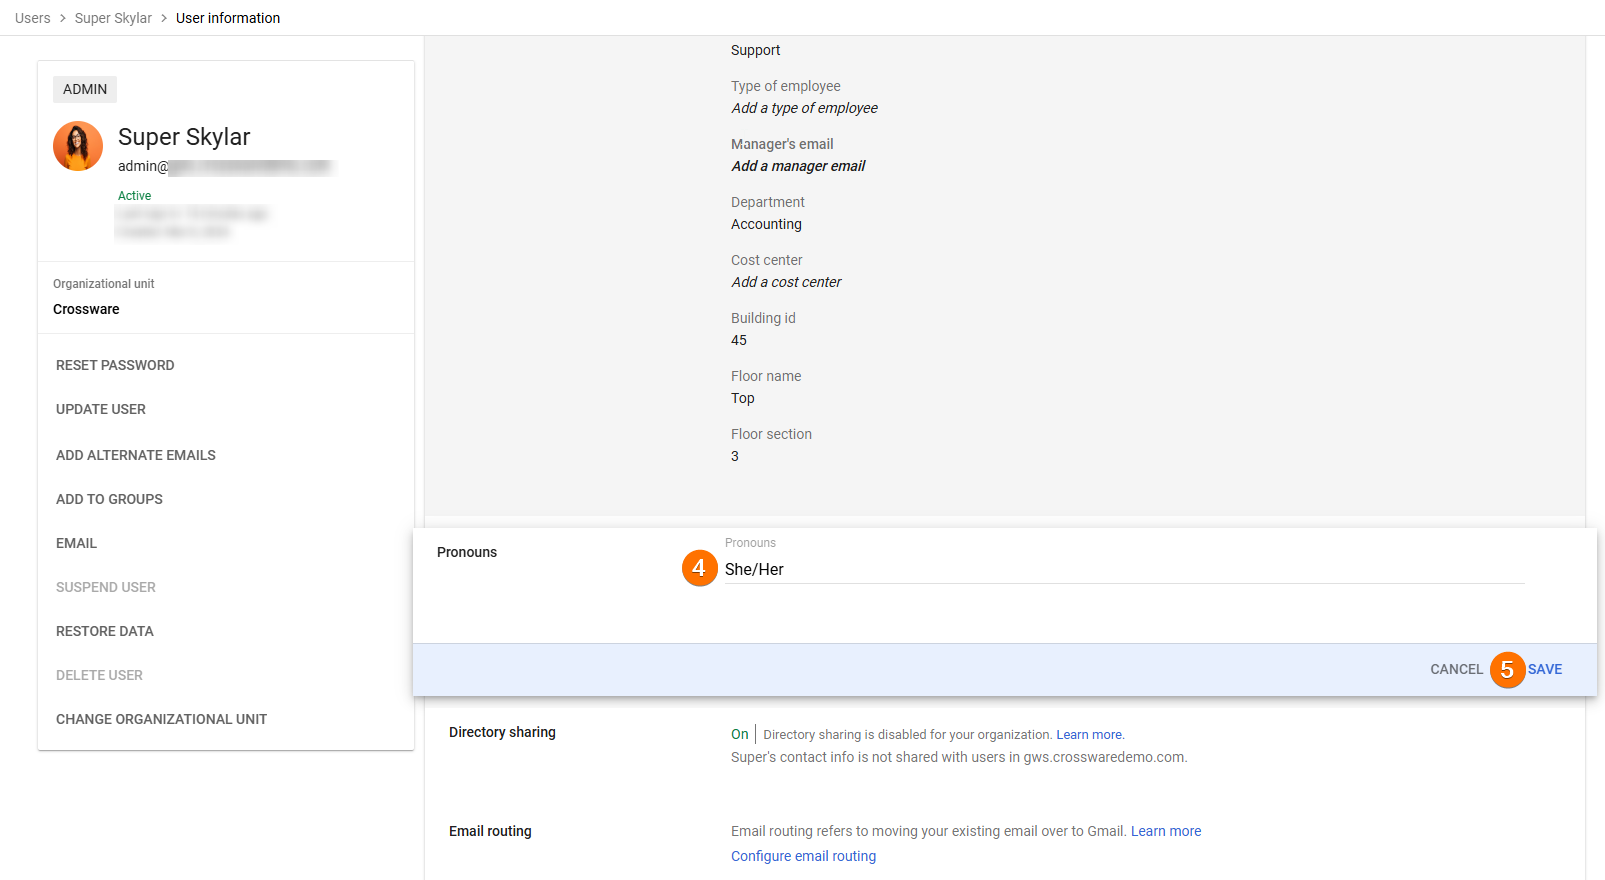
Task: Click ADD TO GROUPS action
Action: 109,499
